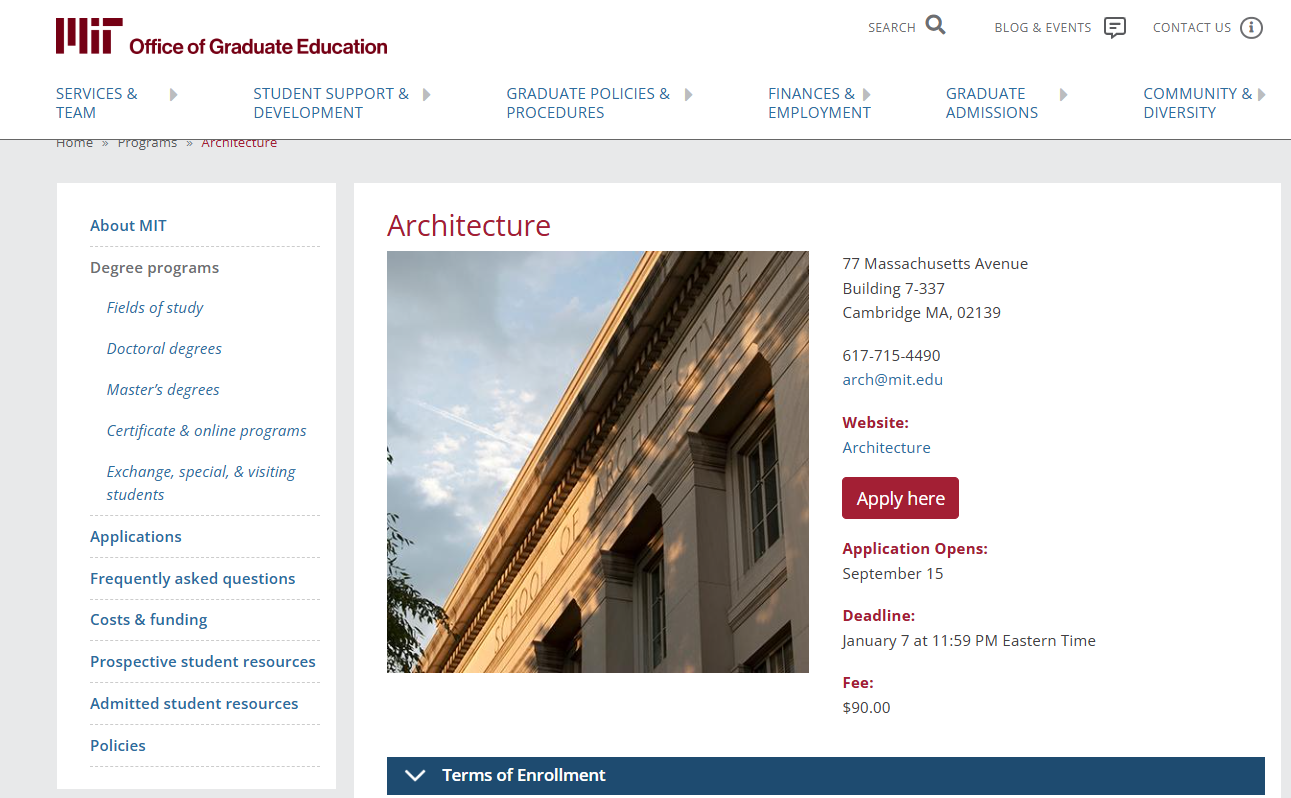Expand the Services & Team menu arrow

(174, 94)
